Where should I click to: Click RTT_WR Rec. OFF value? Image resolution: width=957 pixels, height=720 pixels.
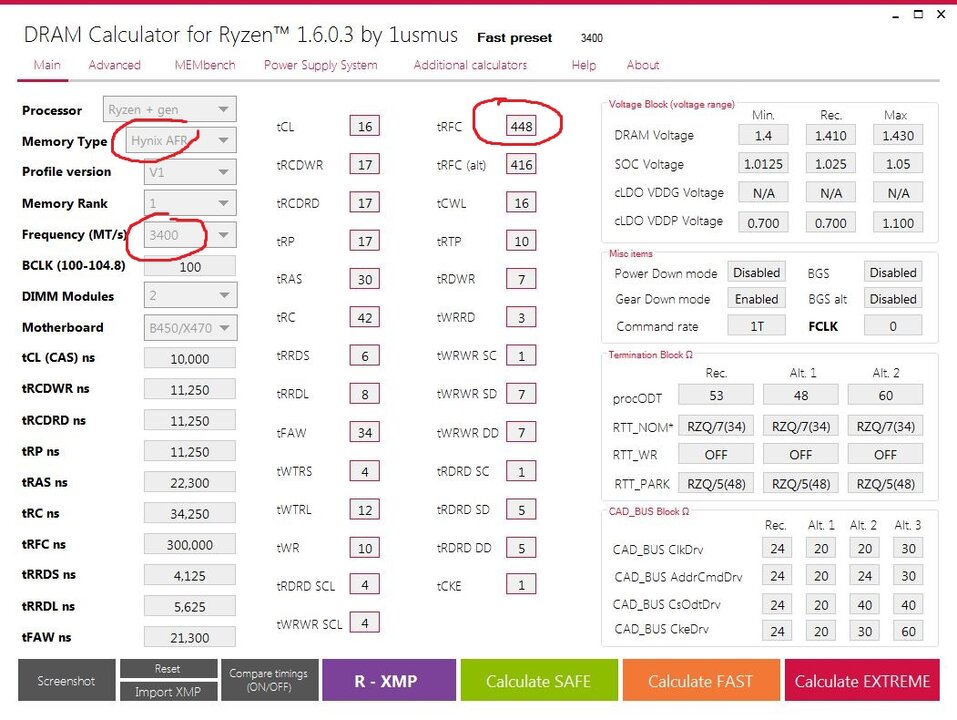(x=716, y=454)
